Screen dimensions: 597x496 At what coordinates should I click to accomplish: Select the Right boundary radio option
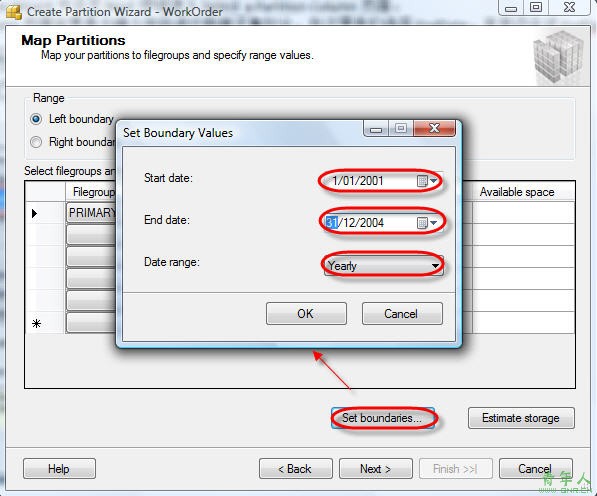[36, 142]
